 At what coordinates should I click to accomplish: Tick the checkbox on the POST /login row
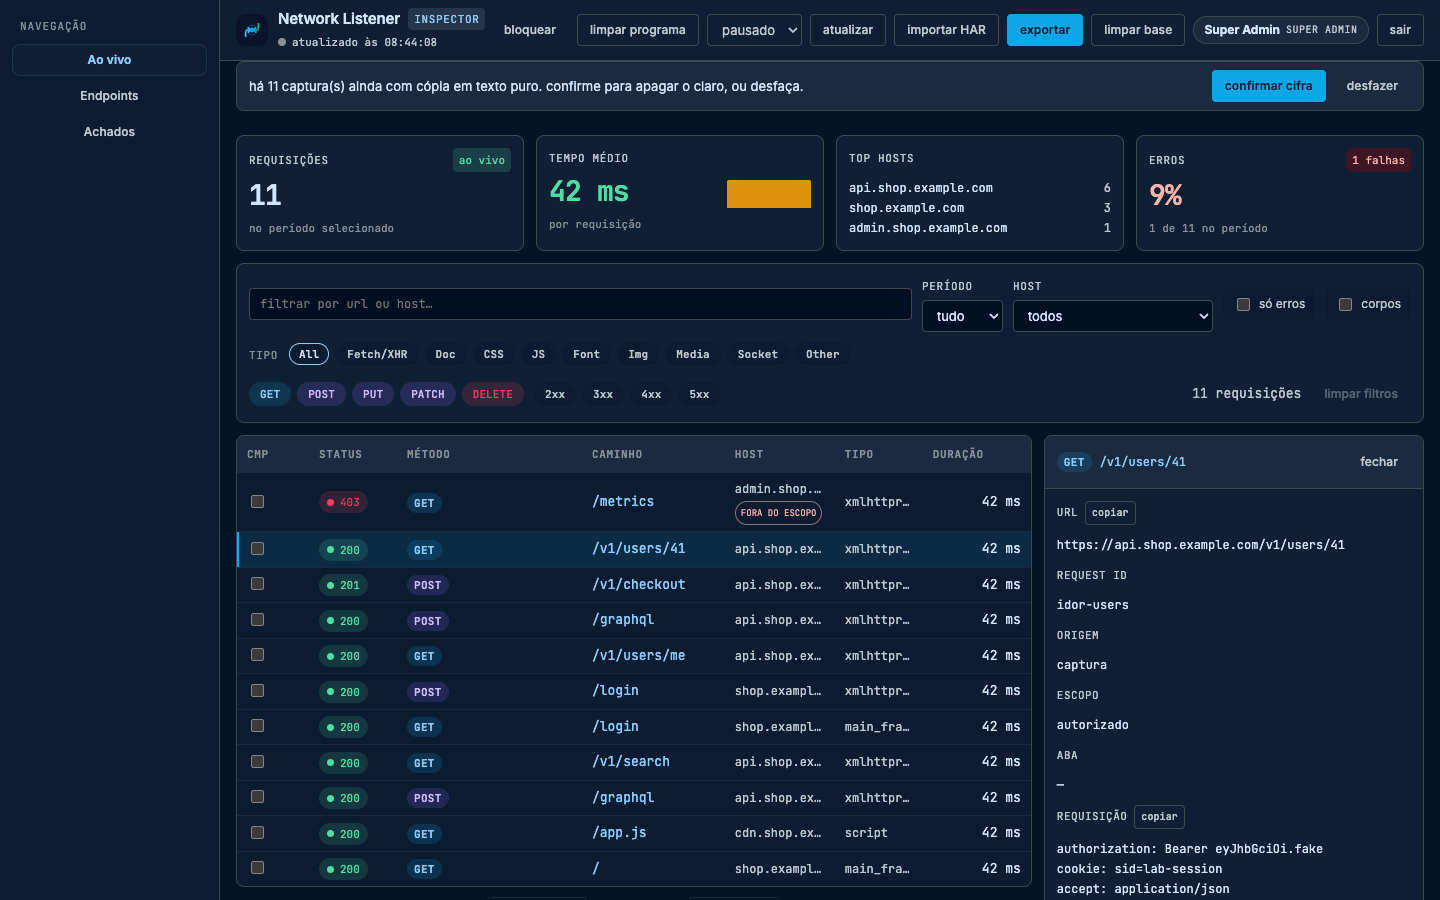pos(257,691)
